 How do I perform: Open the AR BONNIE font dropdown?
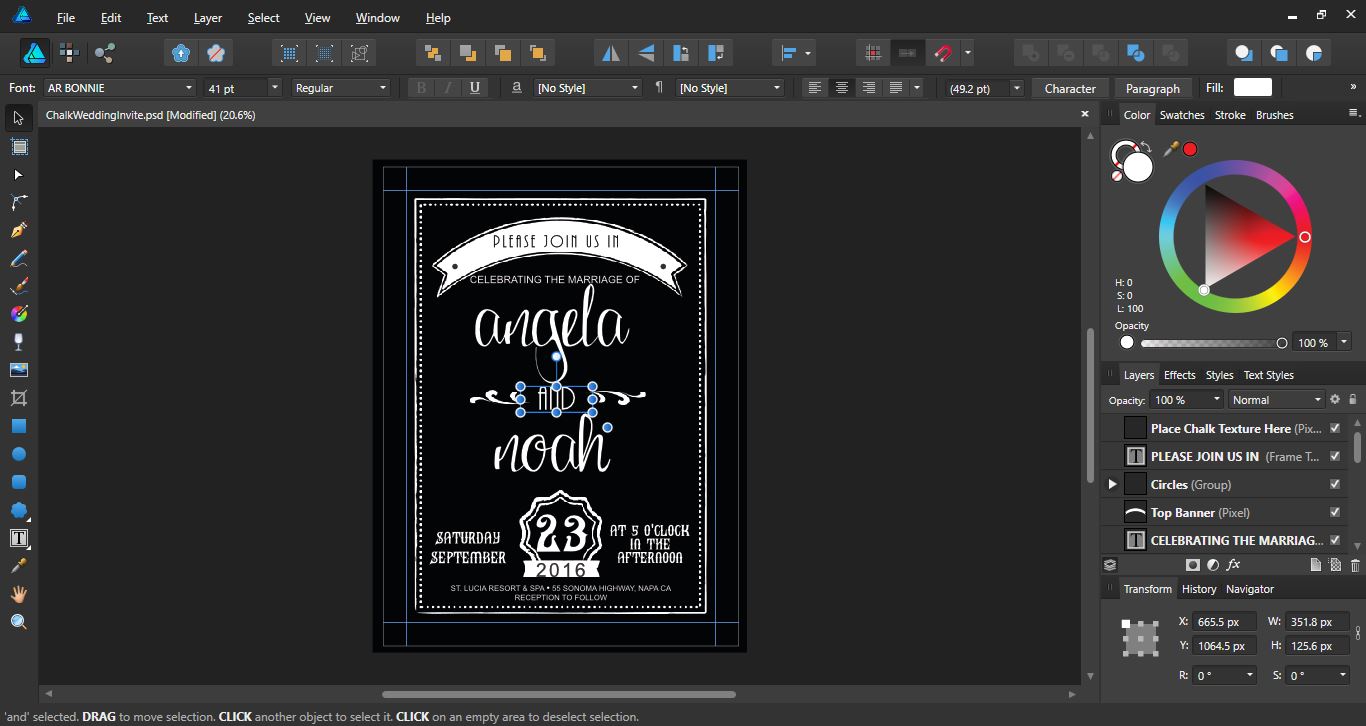pyautogui.click(x=188, y=88)
